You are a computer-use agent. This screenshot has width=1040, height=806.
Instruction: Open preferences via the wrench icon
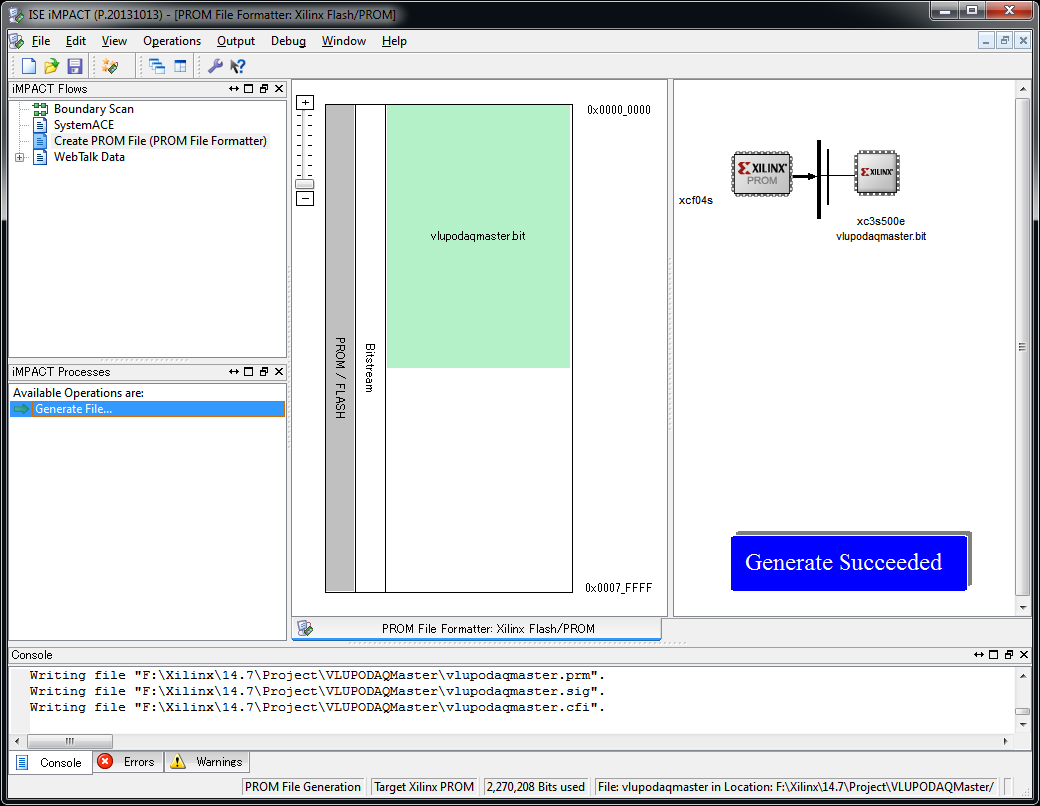[215, 66]
